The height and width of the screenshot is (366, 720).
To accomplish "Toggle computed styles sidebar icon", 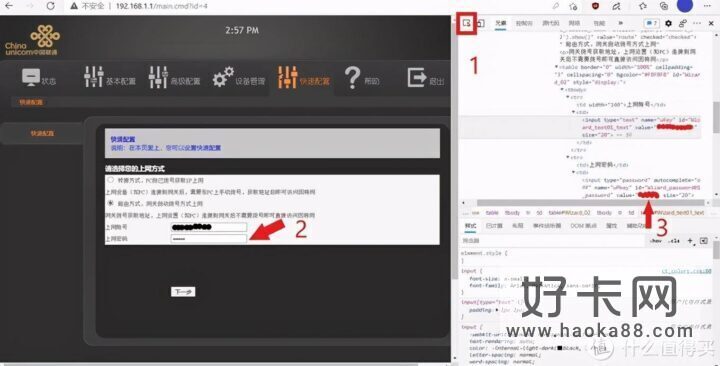I will 703,240.
